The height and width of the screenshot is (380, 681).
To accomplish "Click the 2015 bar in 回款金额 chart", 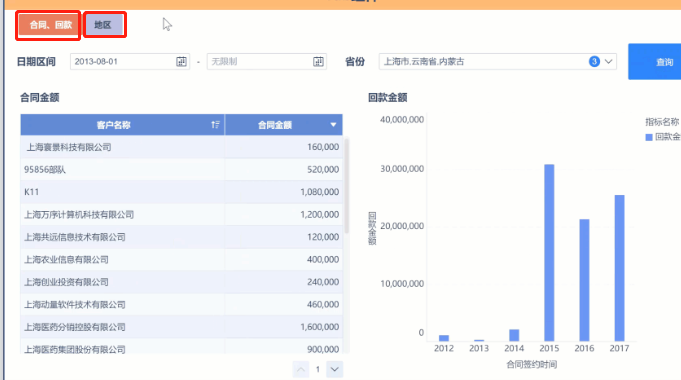I will [x=549, y=253].
